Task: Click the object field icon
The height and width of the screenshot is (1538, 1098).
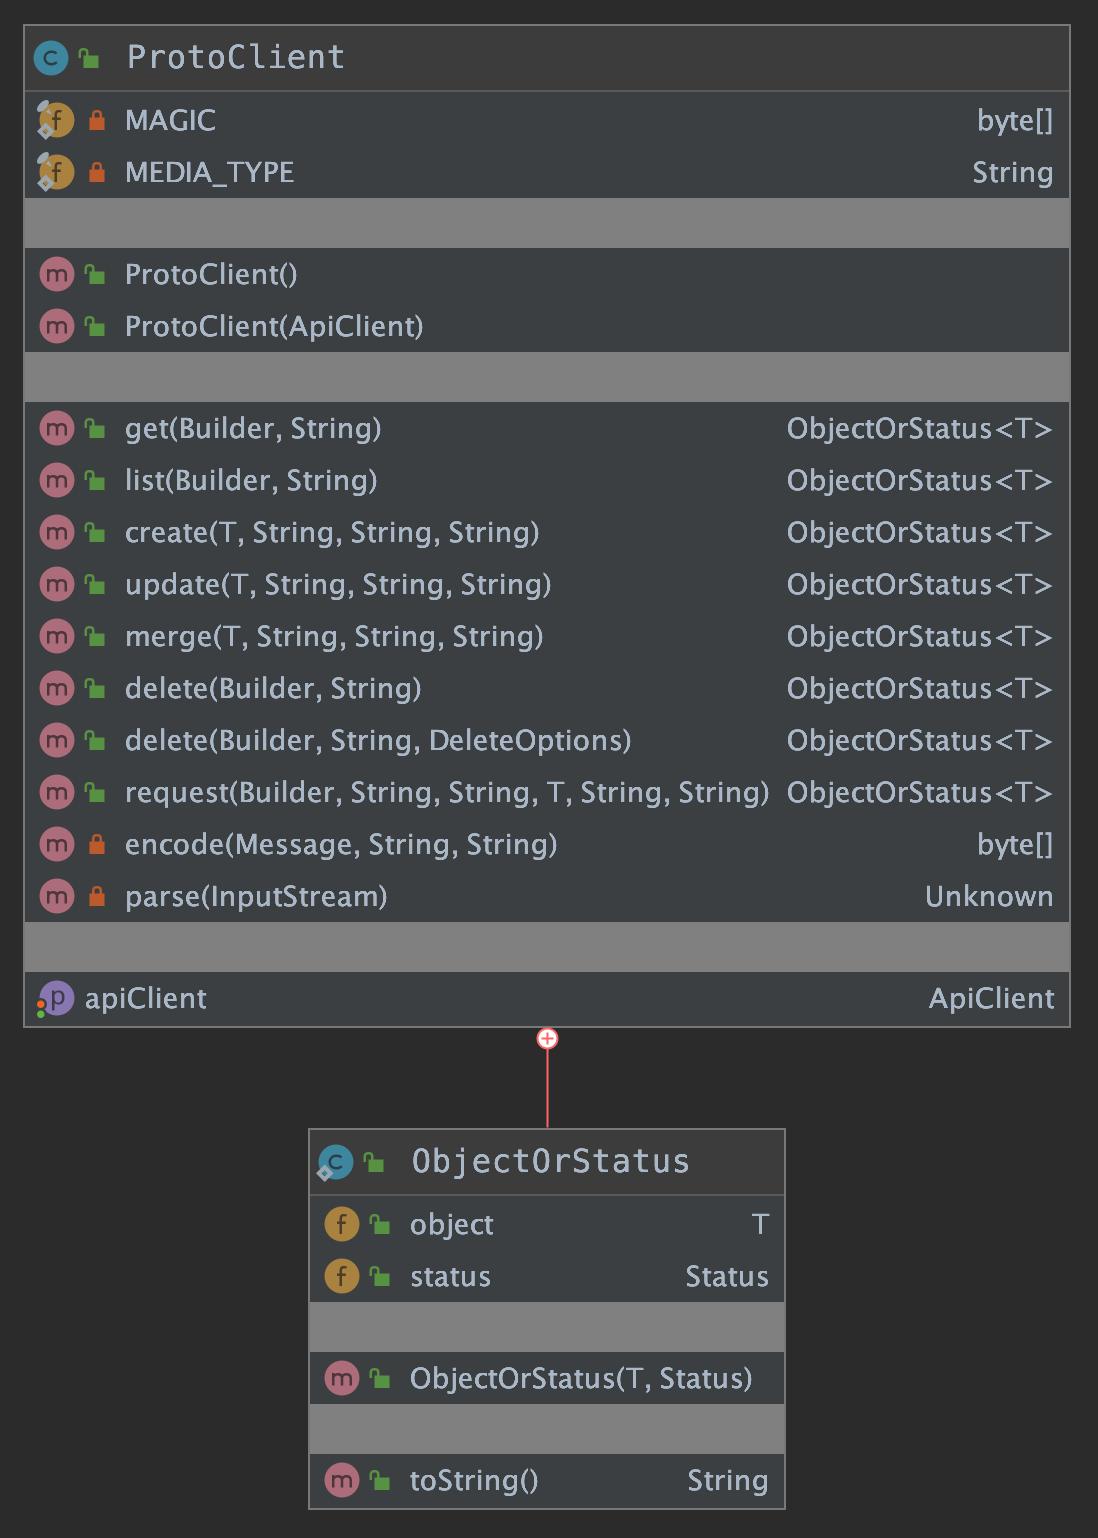Action: (342, 1224)
